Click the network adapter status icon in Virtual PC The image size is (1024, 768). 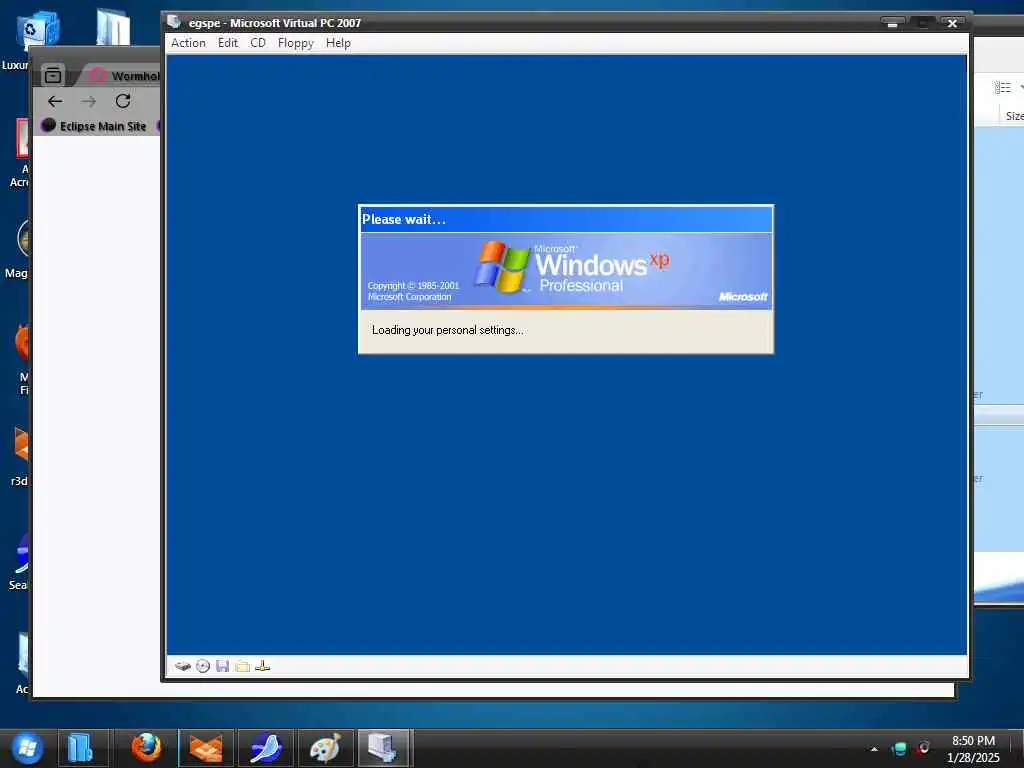click(263, 666)
